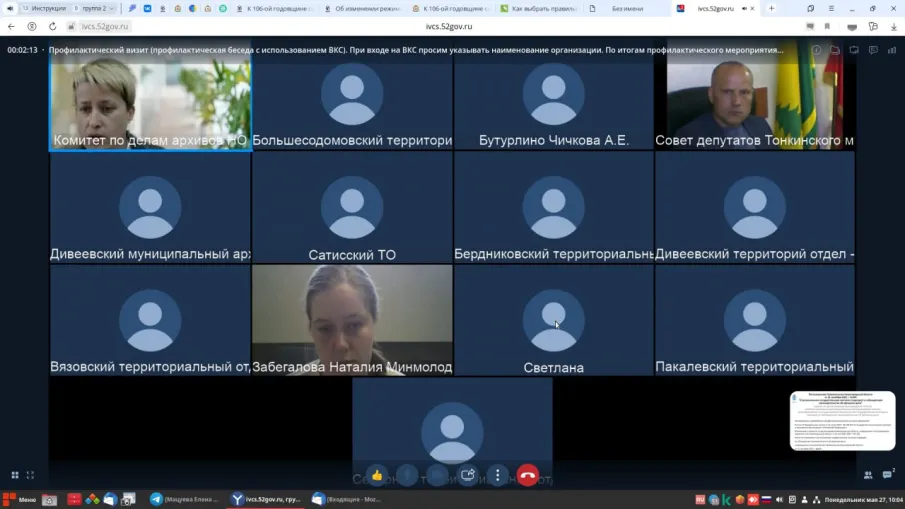This screenshot has height=509, width=905.
Task: Expand the группа 2 tab group dropdown
Action: pyautogui.click(x=94, y=9)
